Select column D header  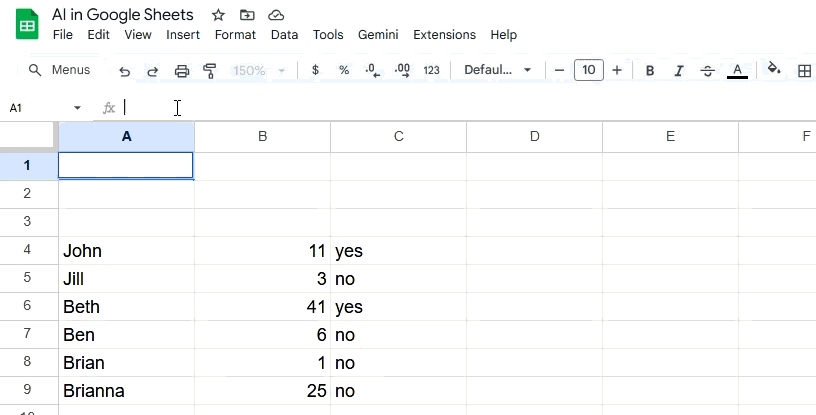coord(534,136)
